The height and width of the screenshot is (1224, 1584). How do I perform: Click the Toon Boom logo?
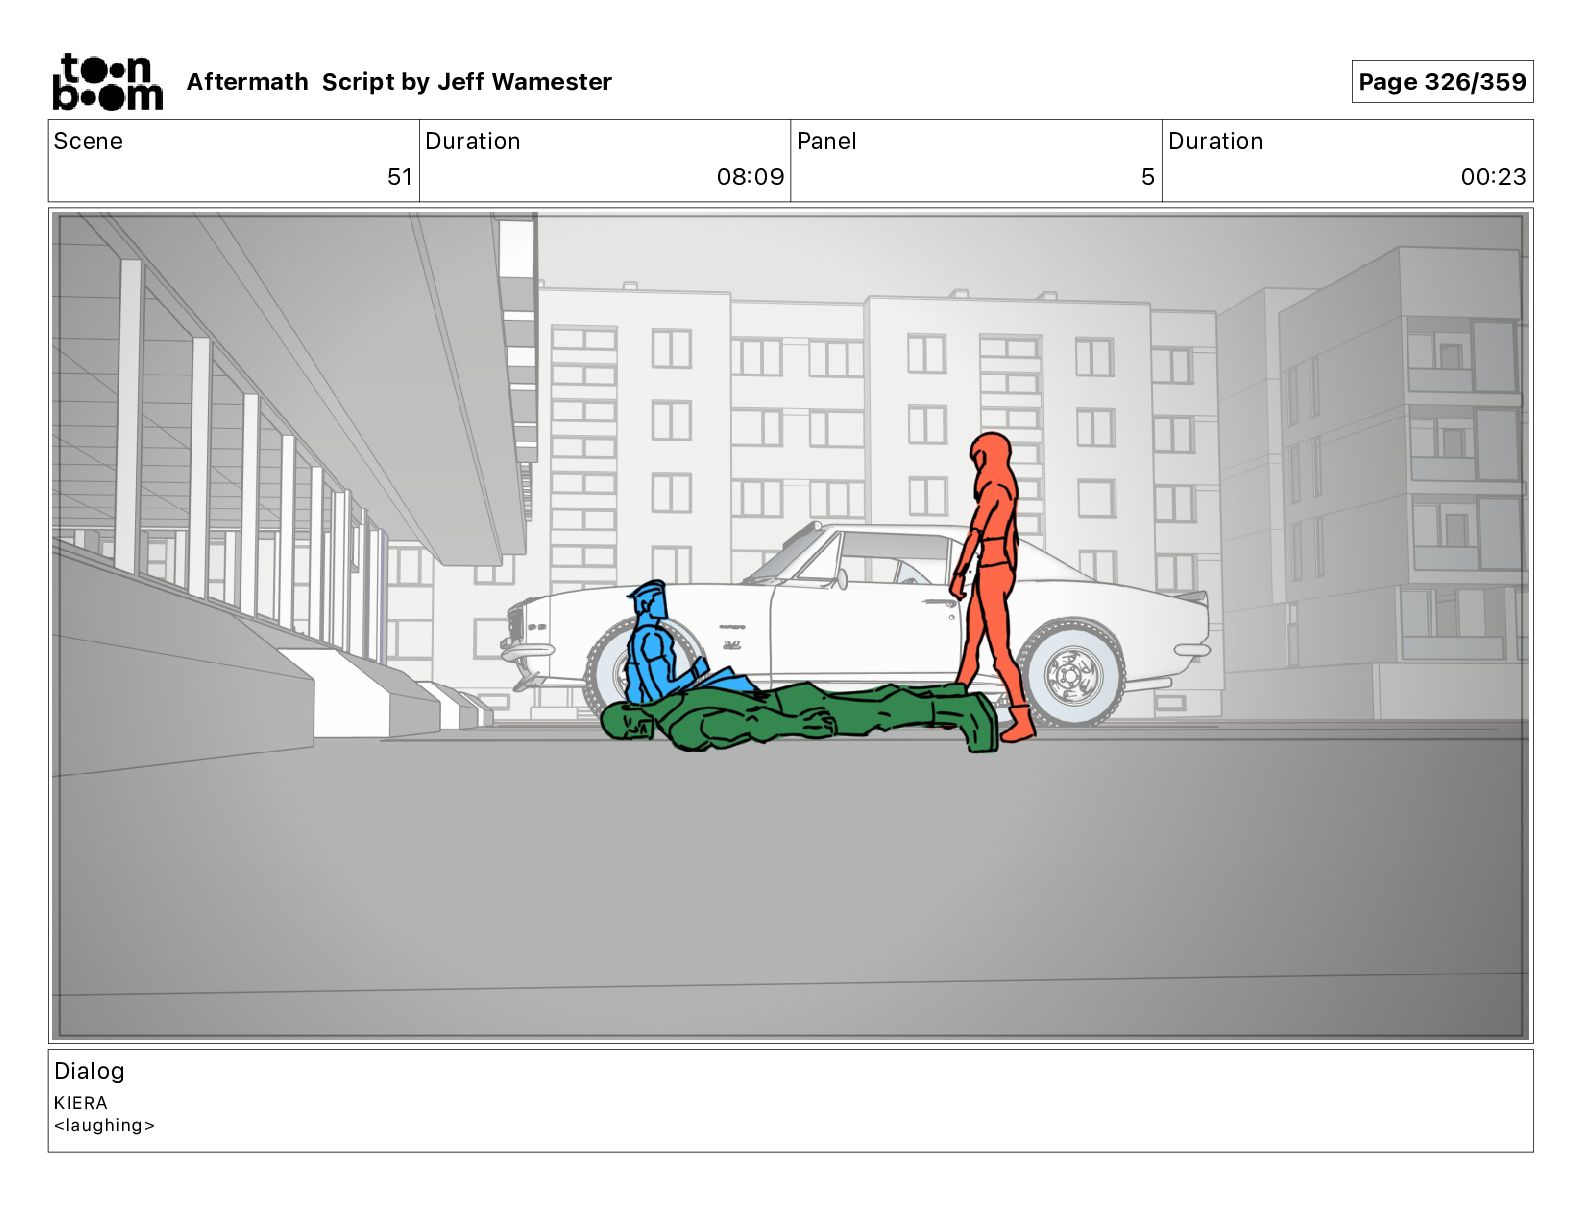pyautogui.click(x=107, y=82)
